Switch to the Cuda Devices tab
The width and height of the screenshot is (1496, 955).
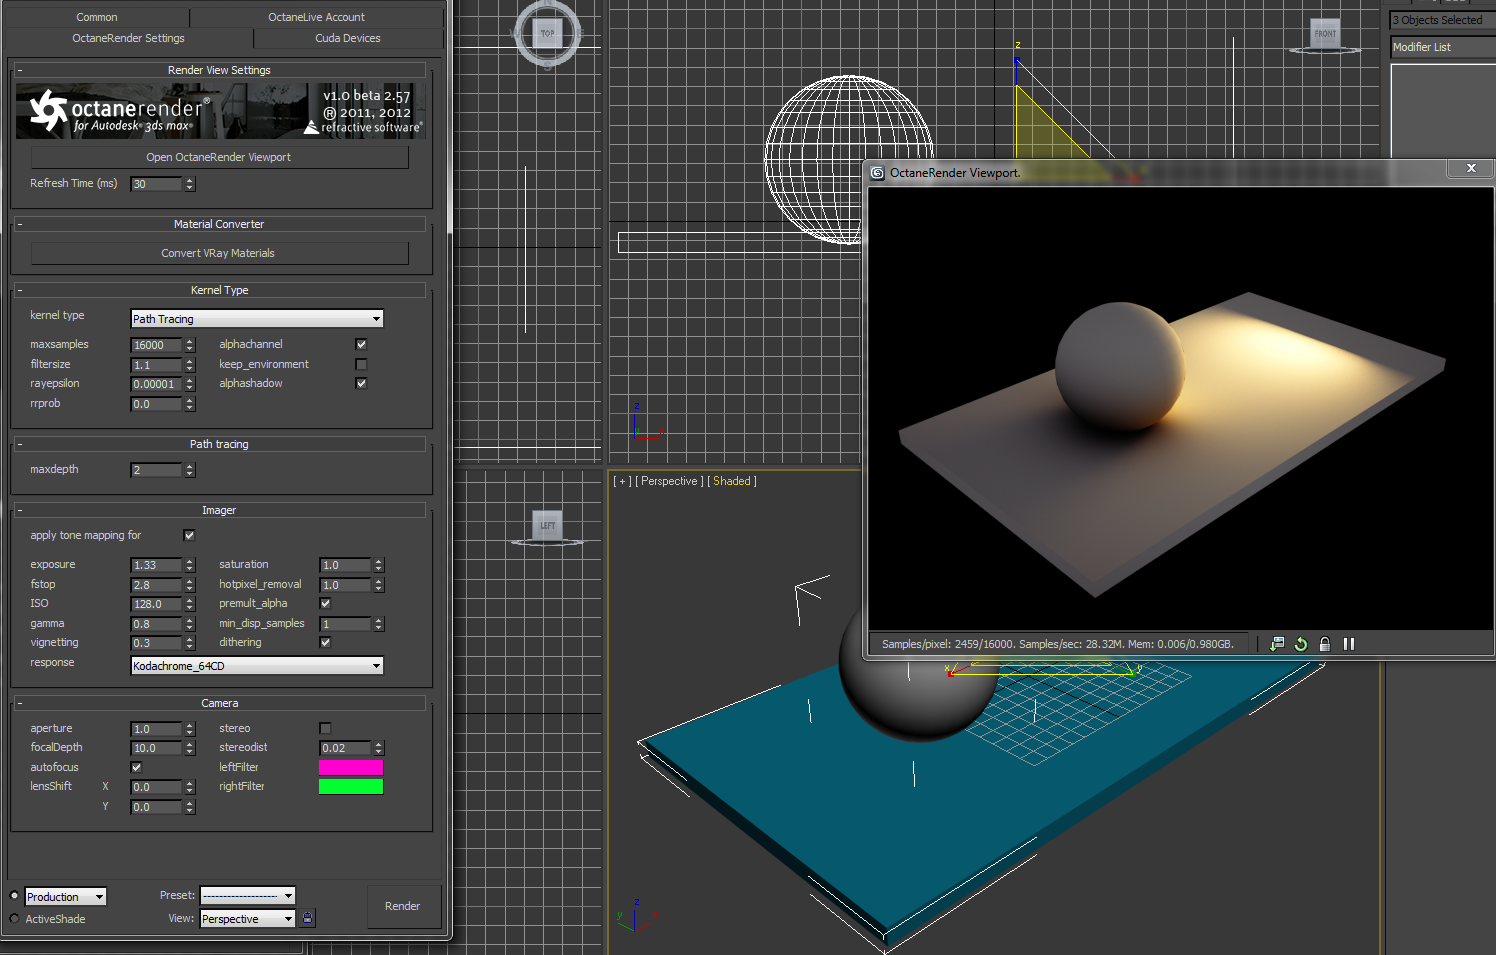348,38
